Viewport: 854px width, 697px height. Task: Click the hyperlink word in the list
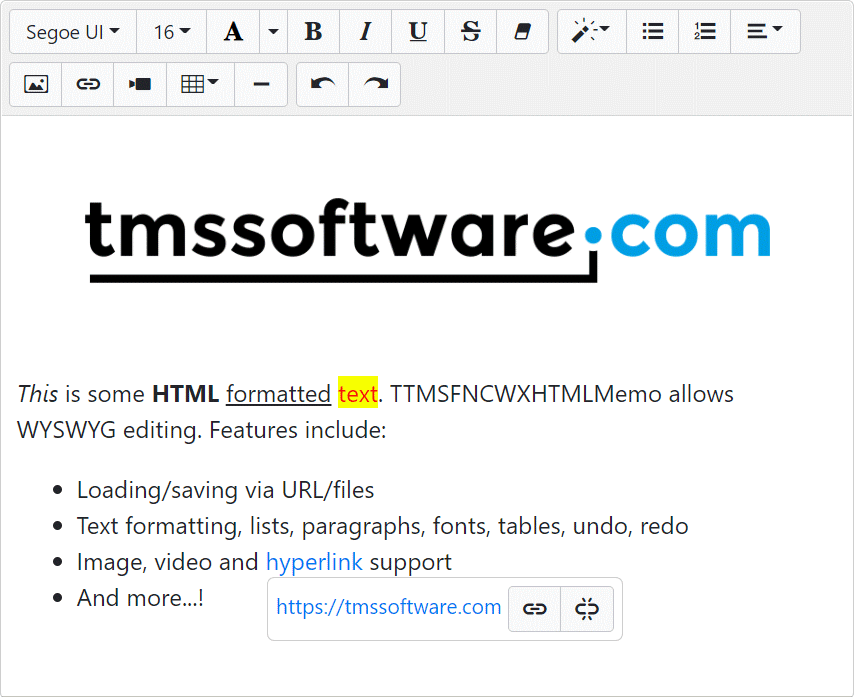[314, 562]
